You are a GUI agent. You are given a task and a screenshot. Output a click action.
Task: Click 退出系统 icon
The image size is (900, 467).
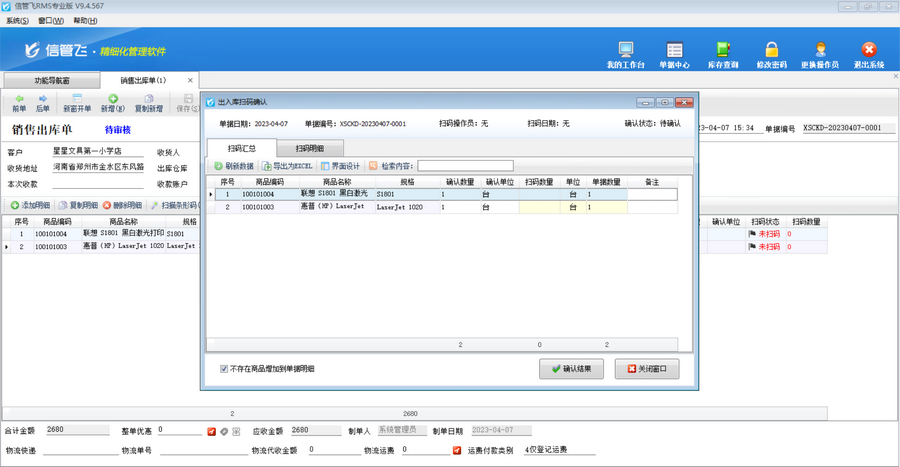point(868,54)
